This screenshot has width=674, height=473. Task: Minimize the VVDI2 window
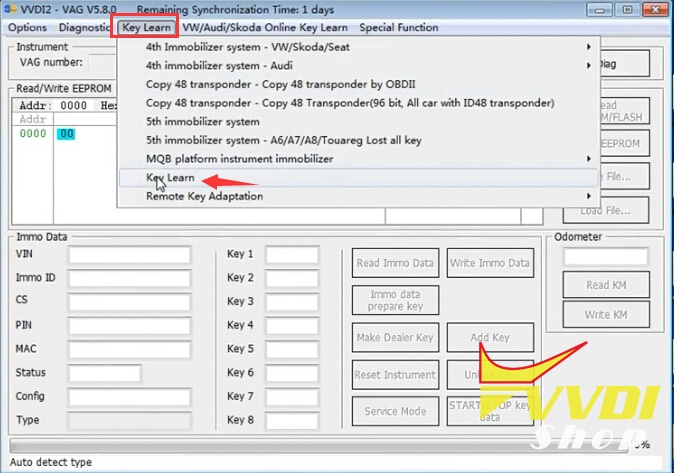[x=600, y=9]
